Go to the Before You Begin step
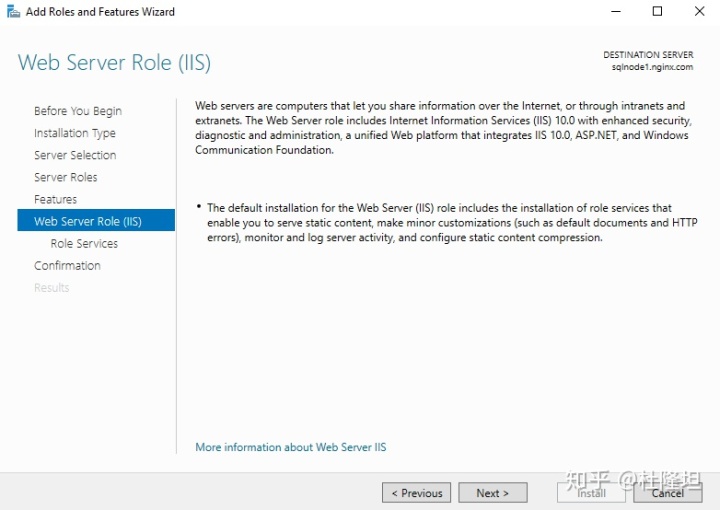 pos(78,111)
